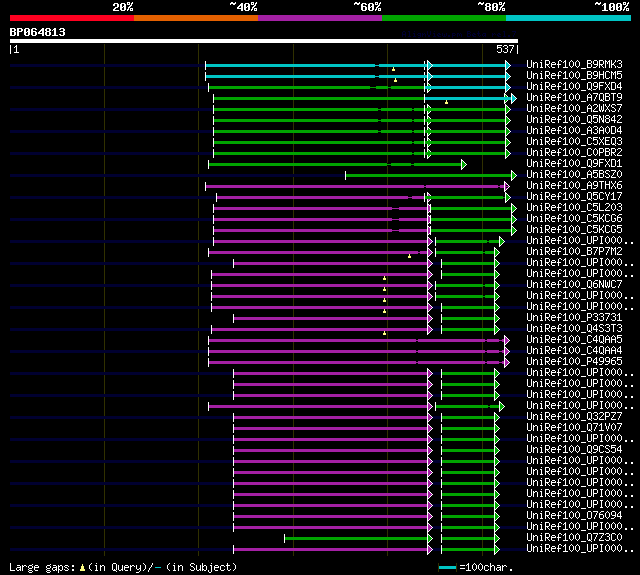Select the UniRef100_A3A0D4 label
Image resolution: width=640 pixels, height=575 pixels.
pos(574,131)
